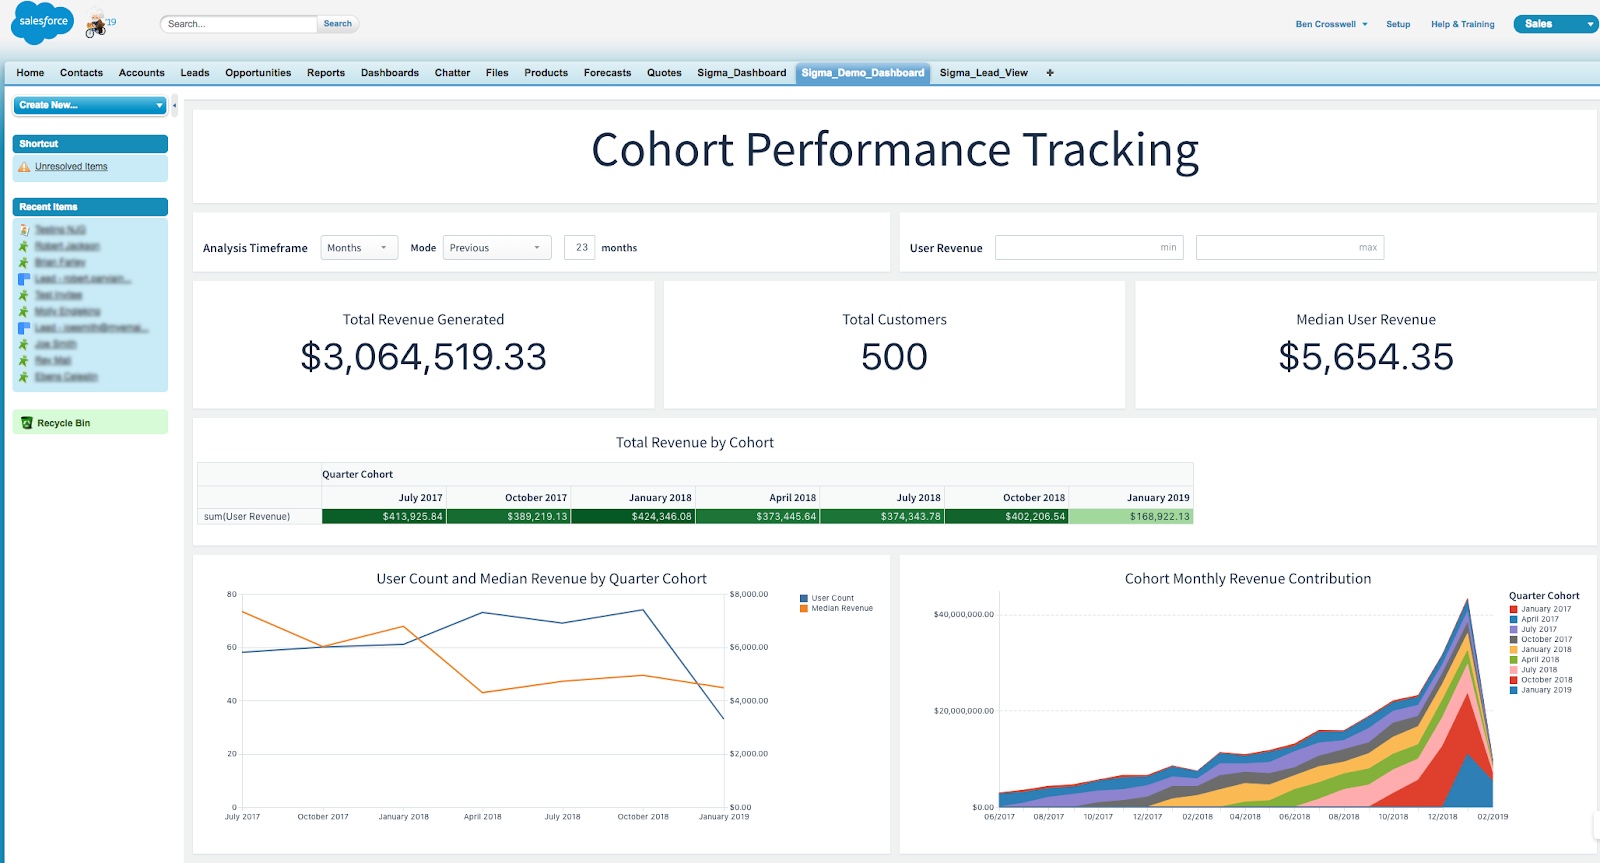Open the Months timeframe dropdown
Screen dimensions: 1600x863
(359, 248)
